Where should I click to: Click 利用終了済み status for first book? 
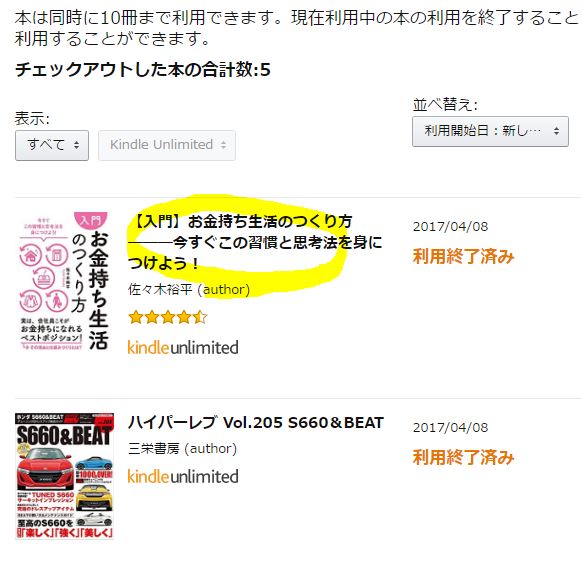tap(464, 256)
